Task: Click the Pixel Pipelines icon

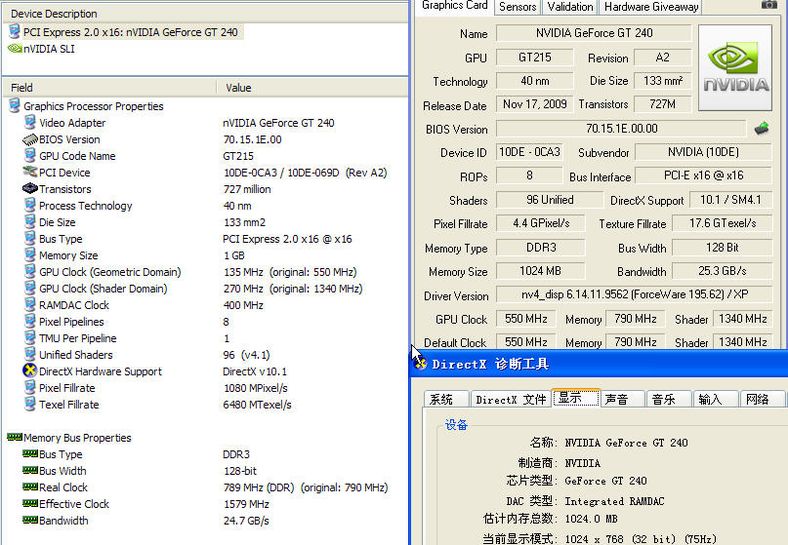Action: (x=30, y=321)
